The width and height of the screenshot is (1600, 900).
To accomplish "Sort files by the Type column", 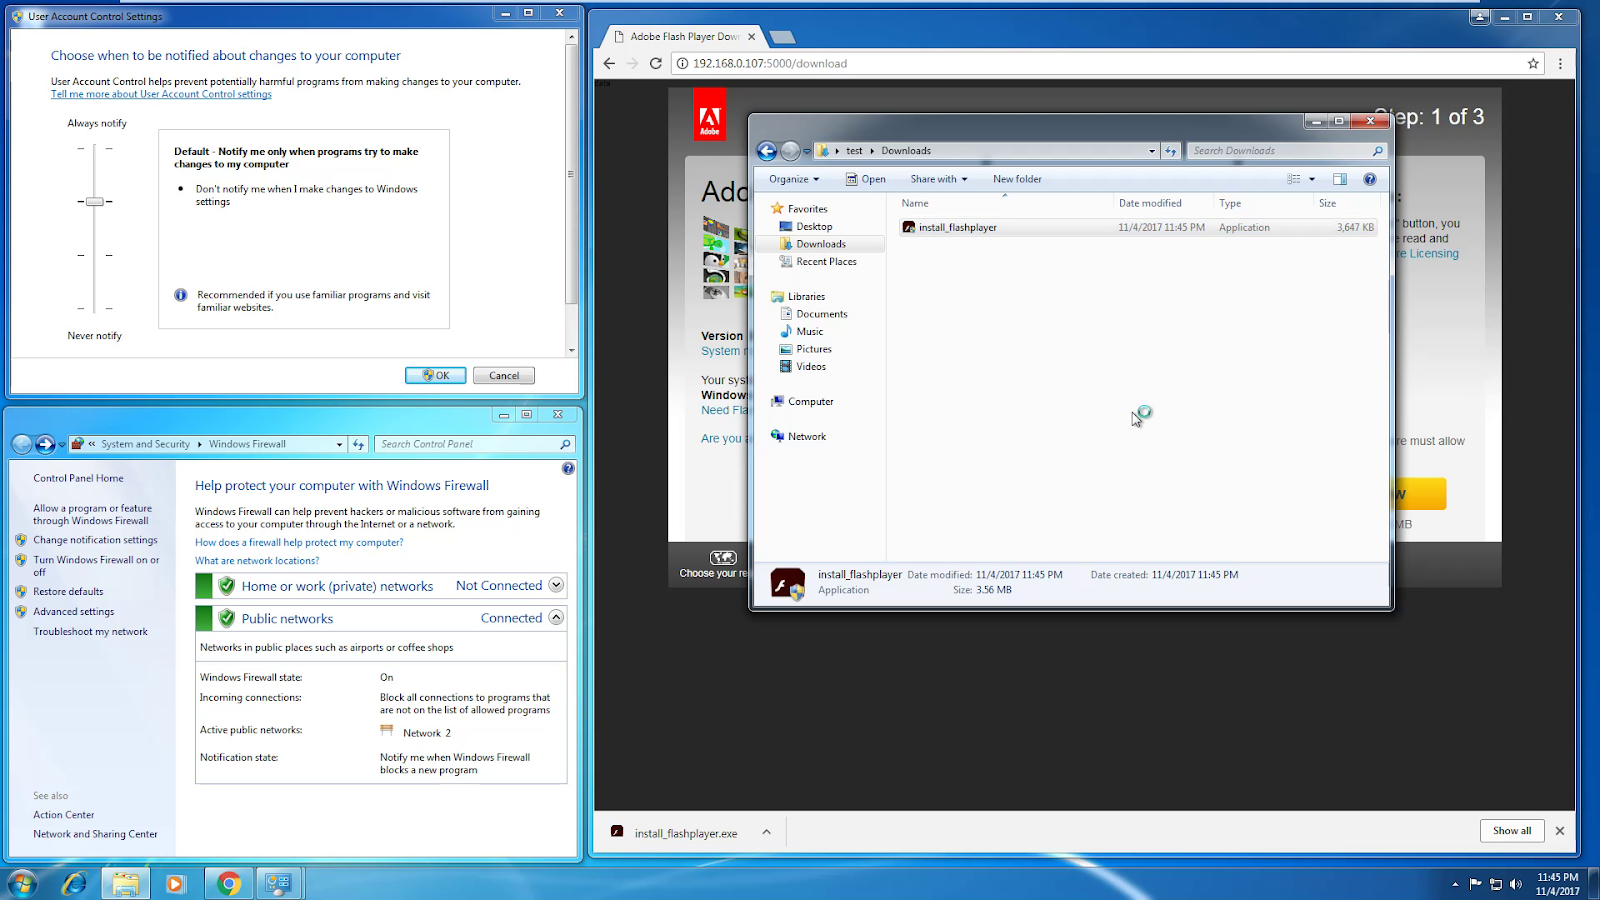I will 1263,203.
